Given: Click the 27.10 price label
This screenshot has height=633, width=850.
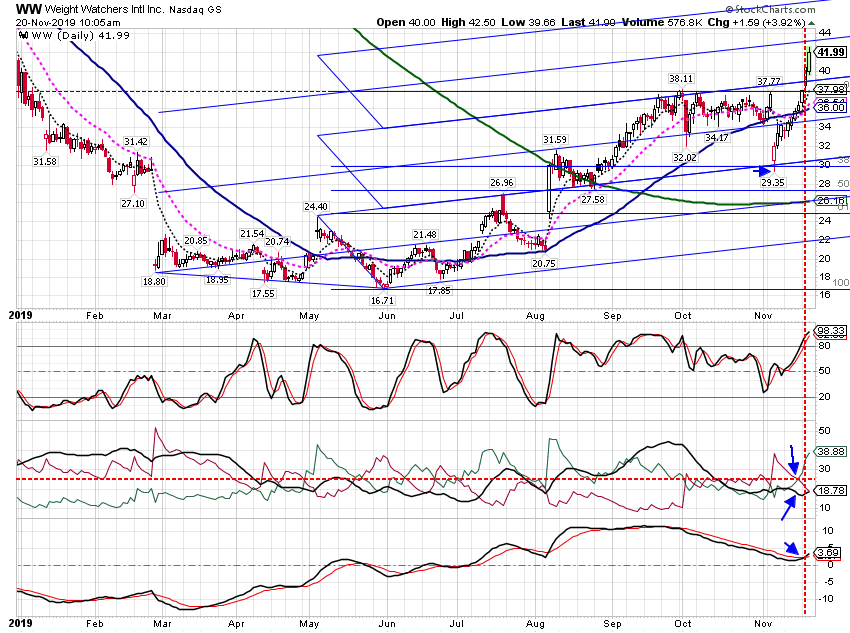Looking at the screenshot, I should [x=133, y=203].
